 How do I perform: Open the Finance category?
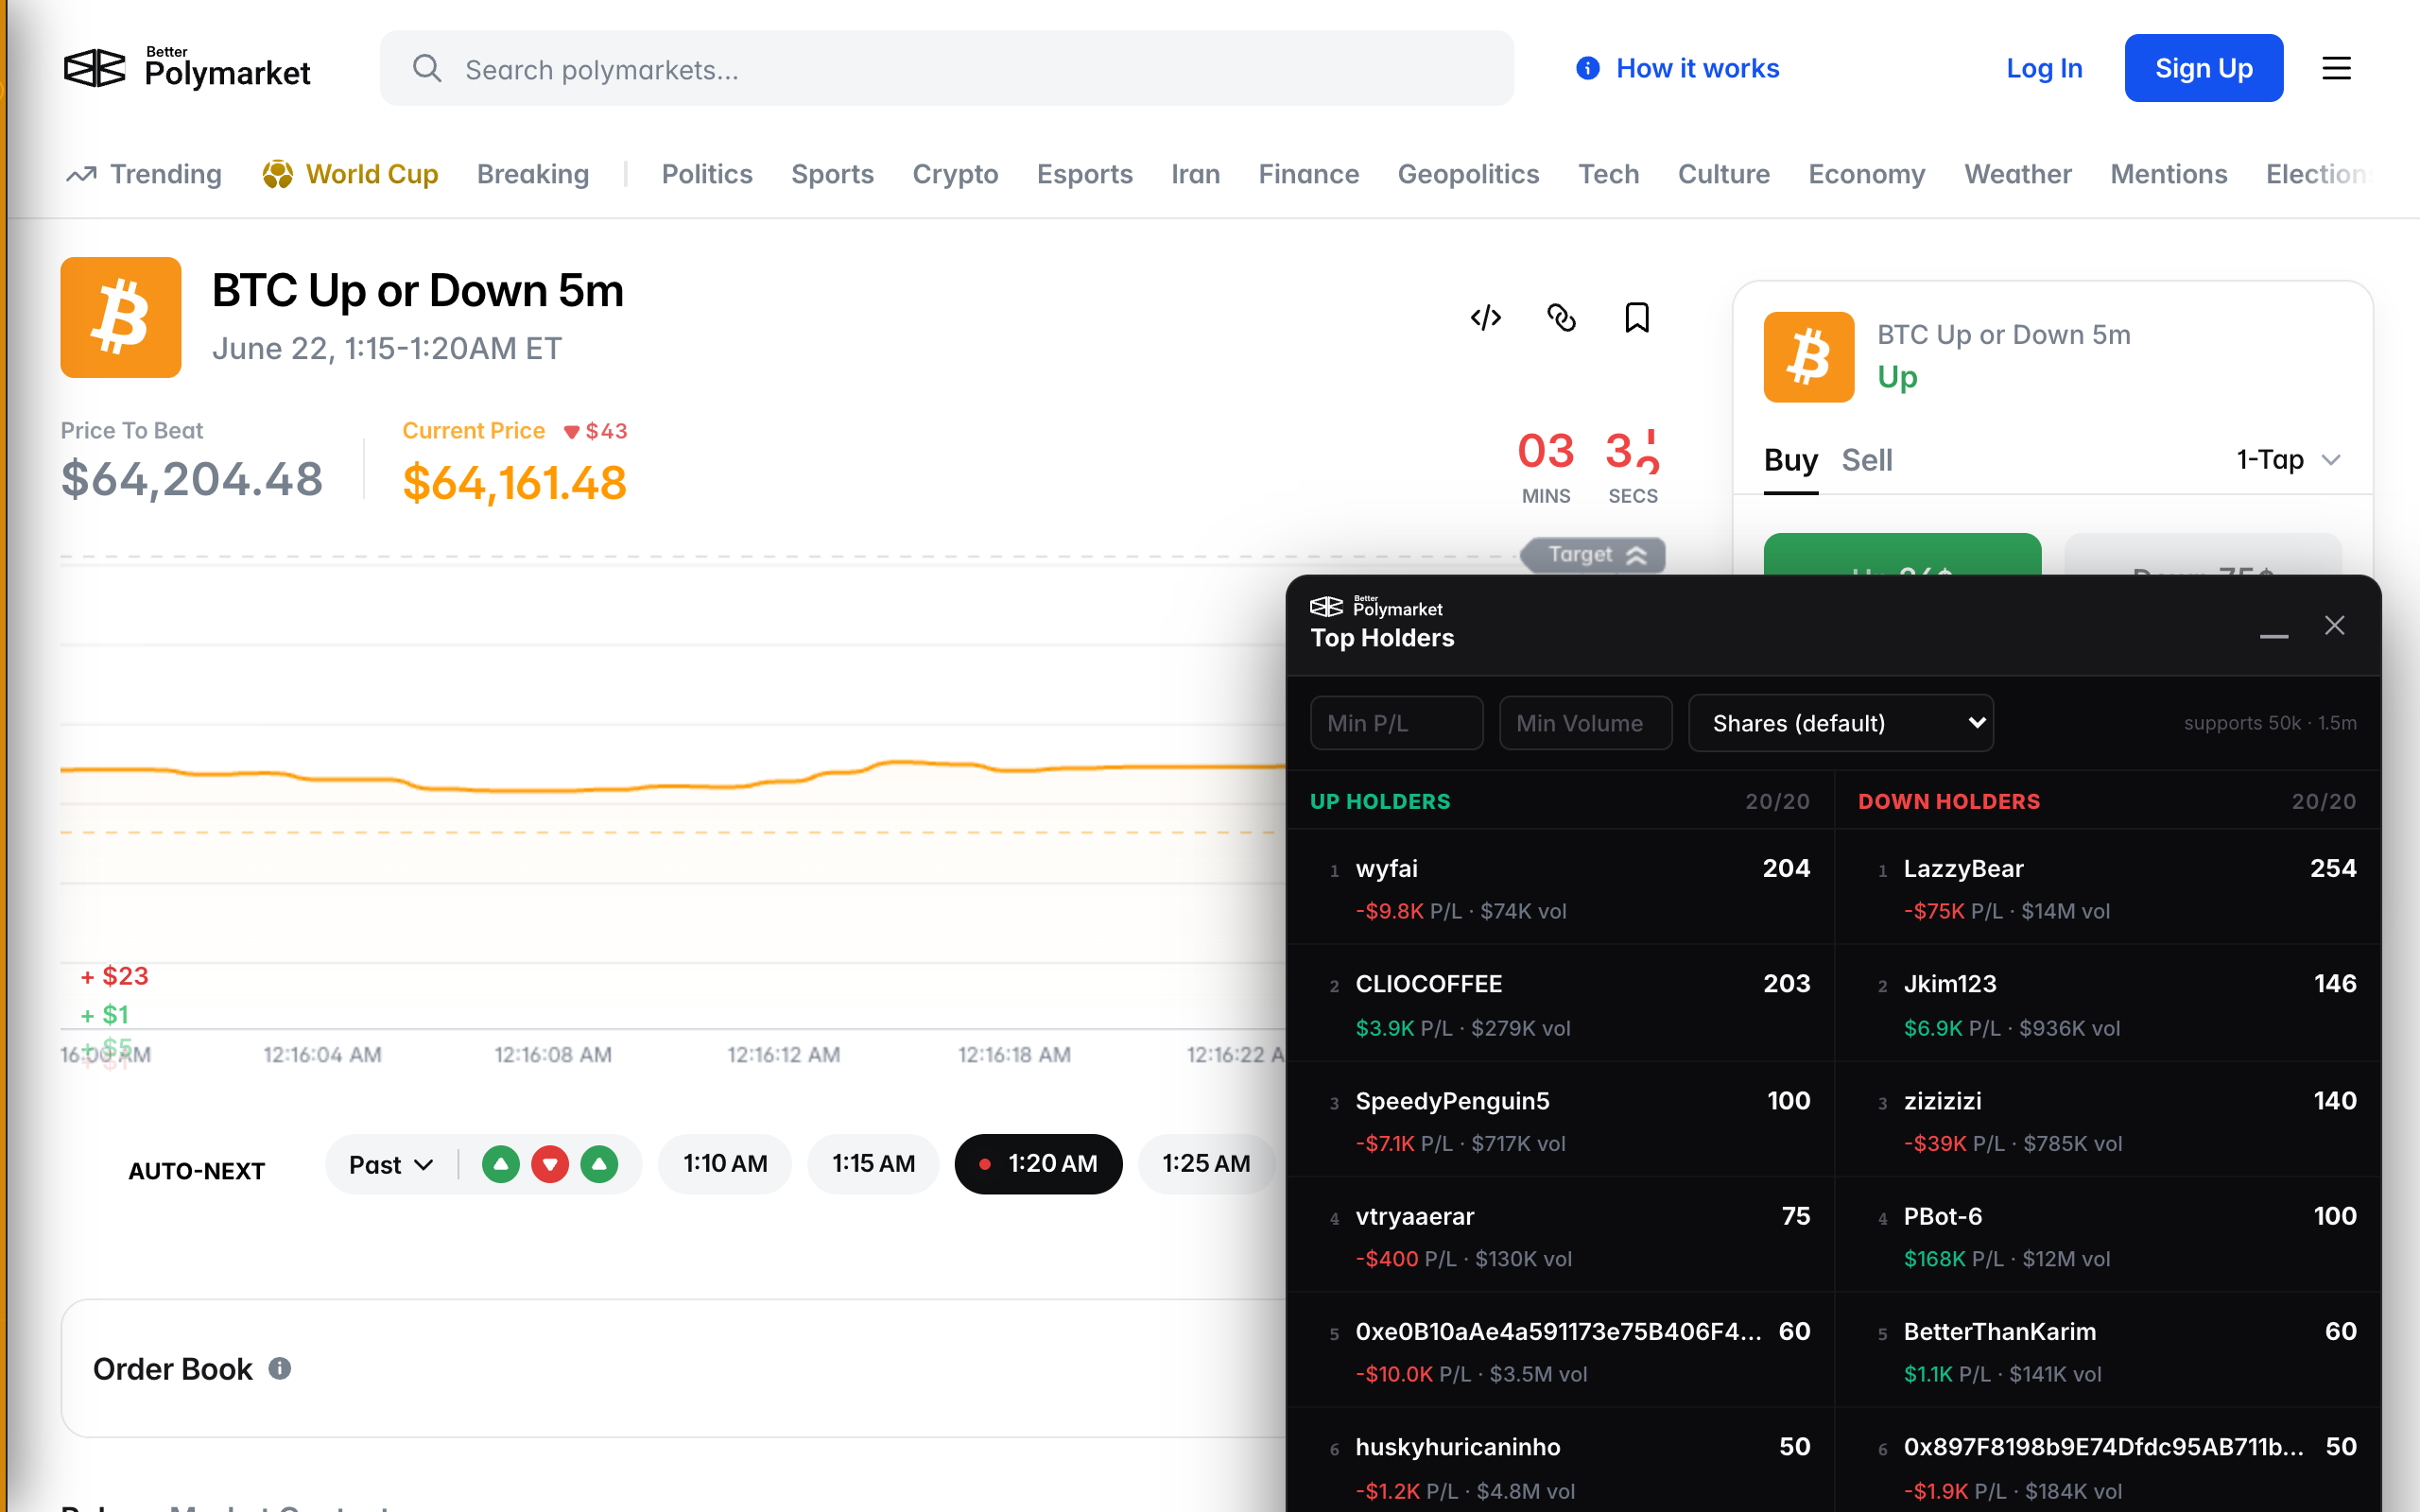(x=1308, y=174)
